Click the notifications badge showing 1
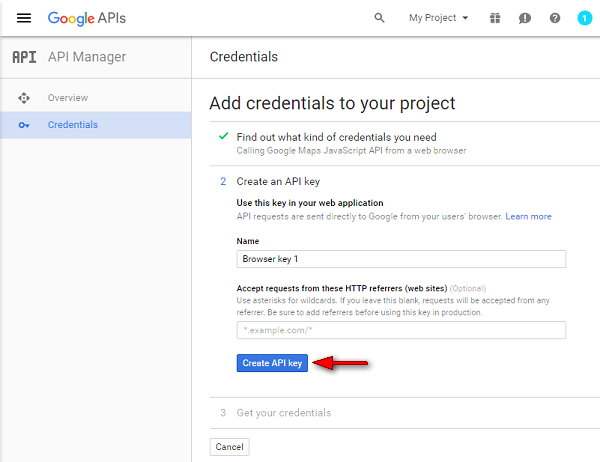Image resolution: width=600 pixels, height=462 pixels. point(584,18)
